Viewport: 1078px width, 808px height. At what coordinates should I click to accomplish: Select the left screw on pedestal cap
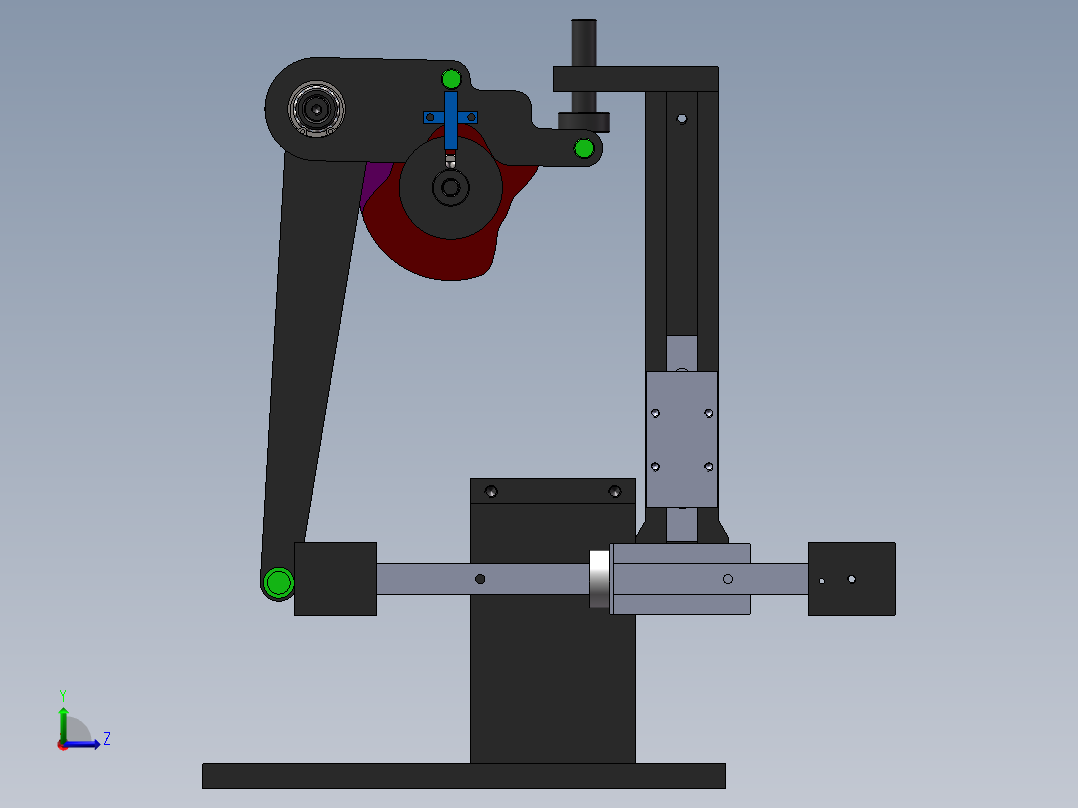click(491, 492)
